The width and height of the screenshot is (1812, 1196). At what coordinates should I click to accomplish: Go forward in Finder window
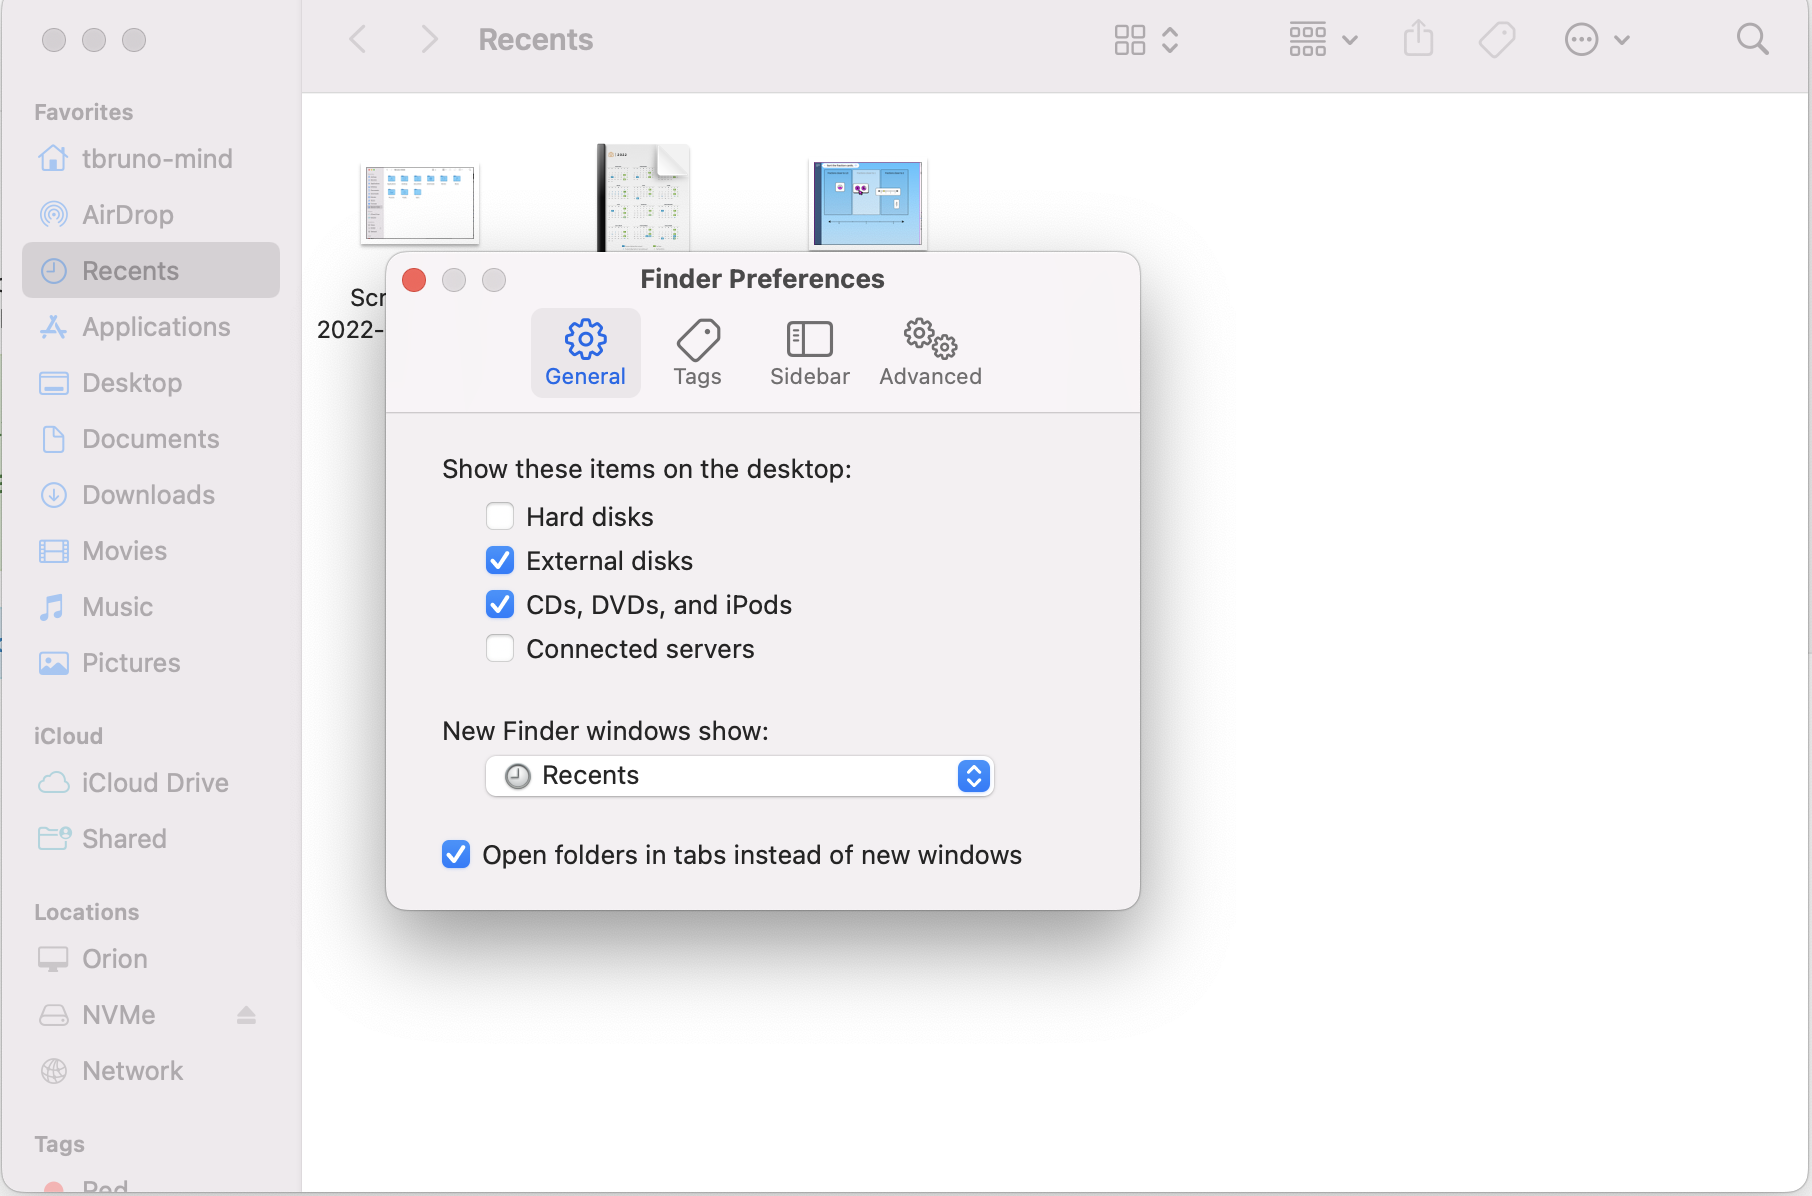(x=430, y=40)
